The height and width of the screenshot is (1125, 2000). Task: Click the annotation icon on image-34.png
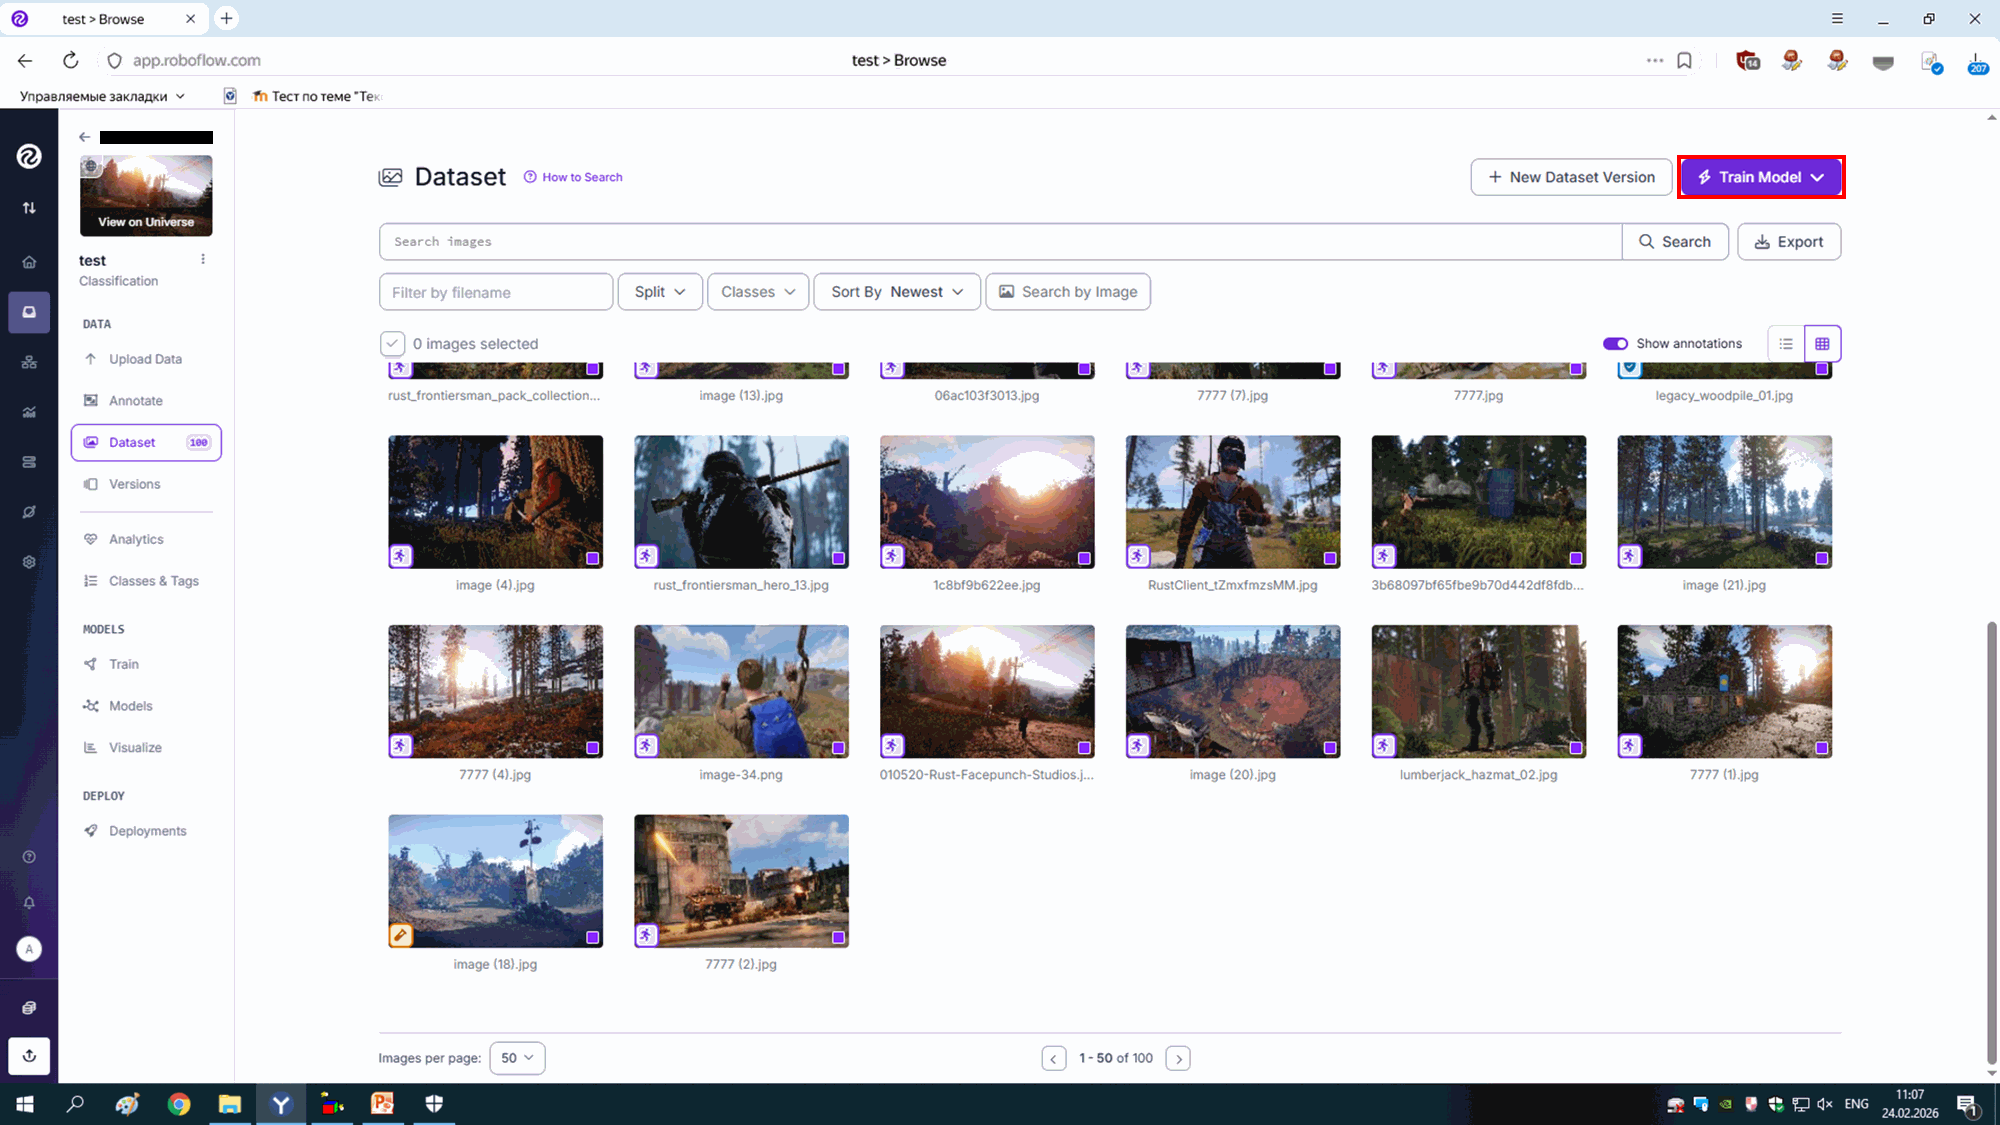coord(647,746)
